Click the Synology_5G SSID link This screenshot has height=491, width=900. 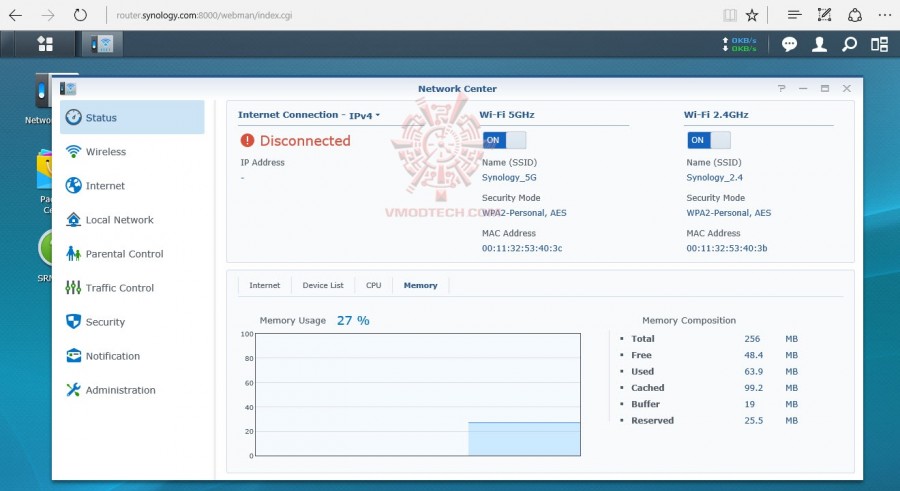pyautogui.click(x=509, y=177)
